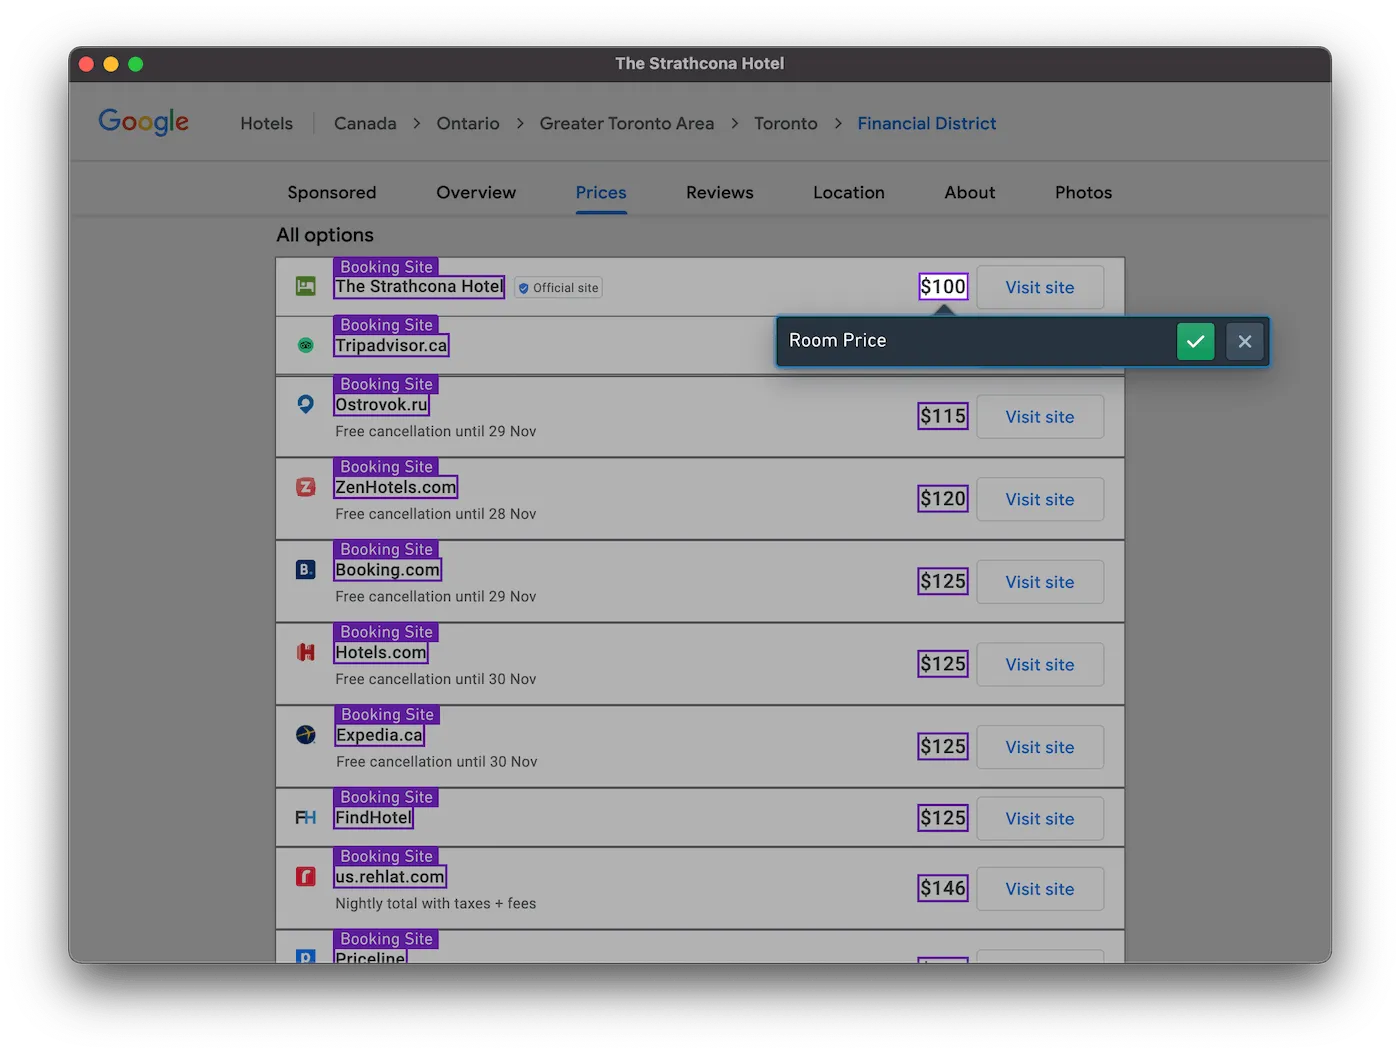The width and height of the screenshot is (1400, 1054).
Task: Click the Google logo
Action: coord(144,122)
